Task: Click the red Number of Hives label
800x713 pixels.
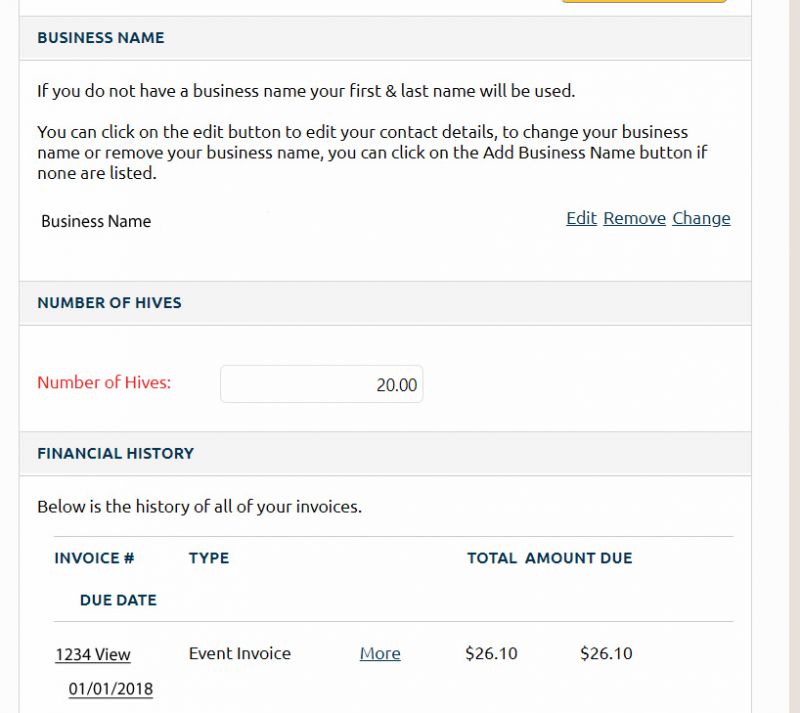Action: coord(104,382)
